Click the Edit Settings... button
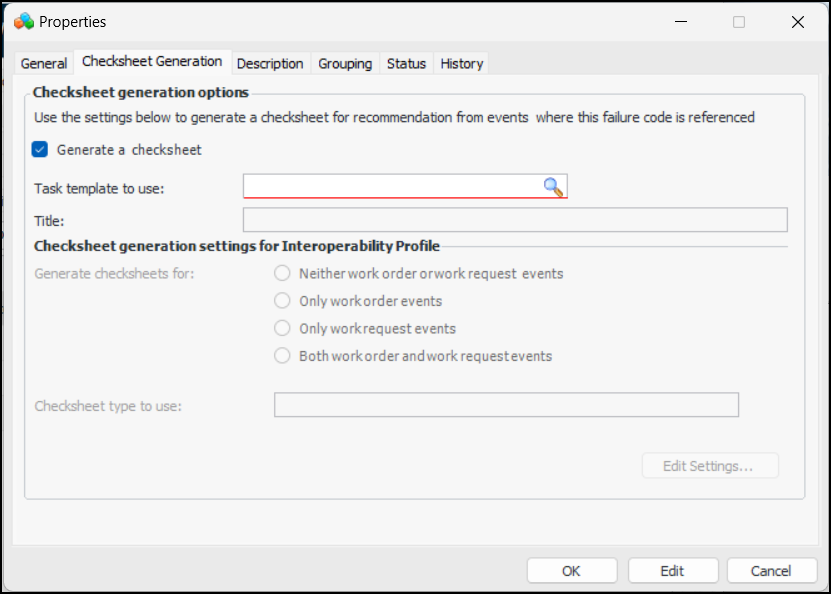831x594 pixels. pos(708,466)
